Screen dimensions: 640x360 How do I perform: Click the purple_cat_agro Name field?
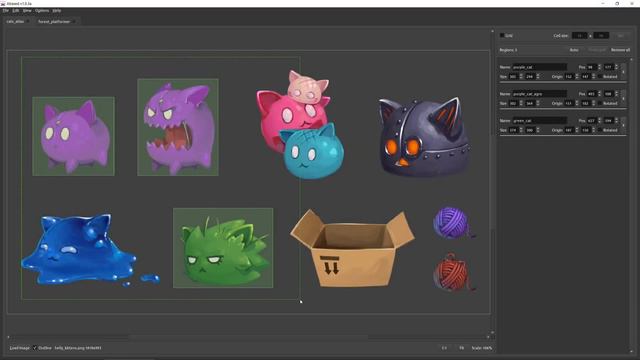click(539, 94)
